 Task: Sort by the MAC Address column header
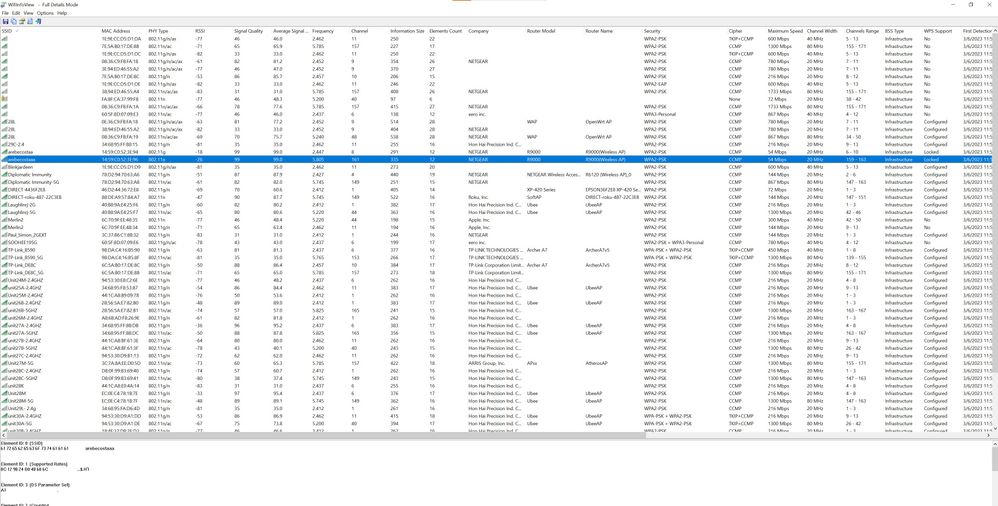(x=123, y=31)
